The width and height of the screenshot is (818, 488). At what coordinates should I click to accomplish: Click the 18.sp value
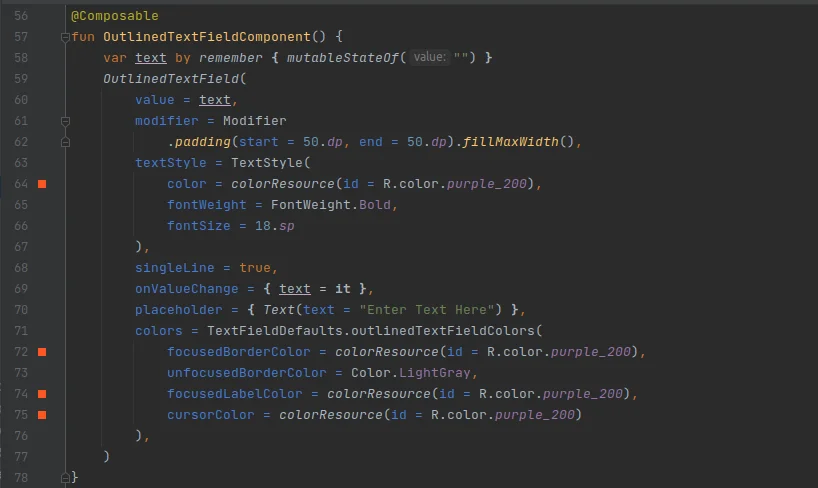(274, 226)
